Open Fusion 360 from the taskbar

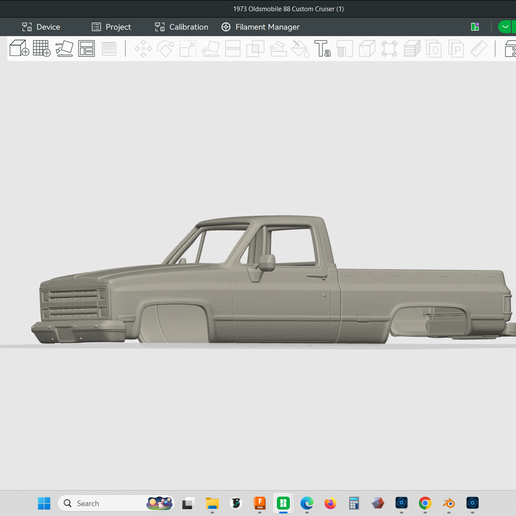click(x=260, y=503)
